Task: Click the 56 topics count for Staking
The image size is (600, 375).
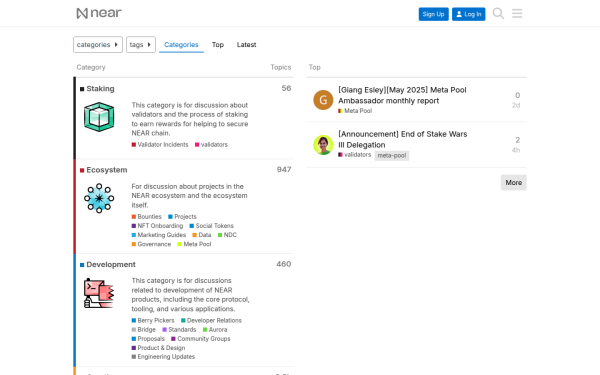Action: [286, 88]
